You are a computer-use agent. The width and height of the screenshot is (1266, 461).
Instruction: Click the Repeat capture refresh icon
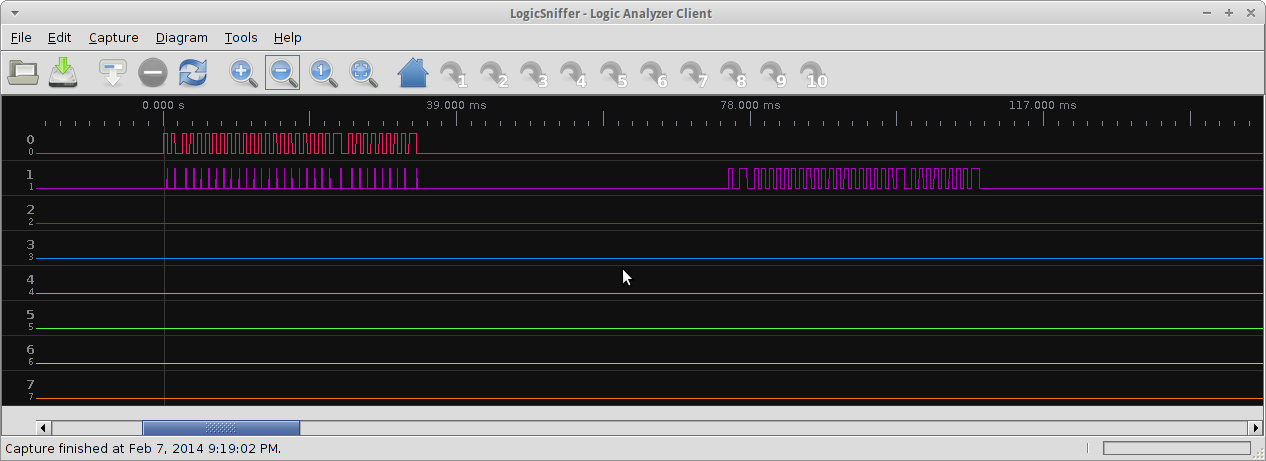point(192,72)
